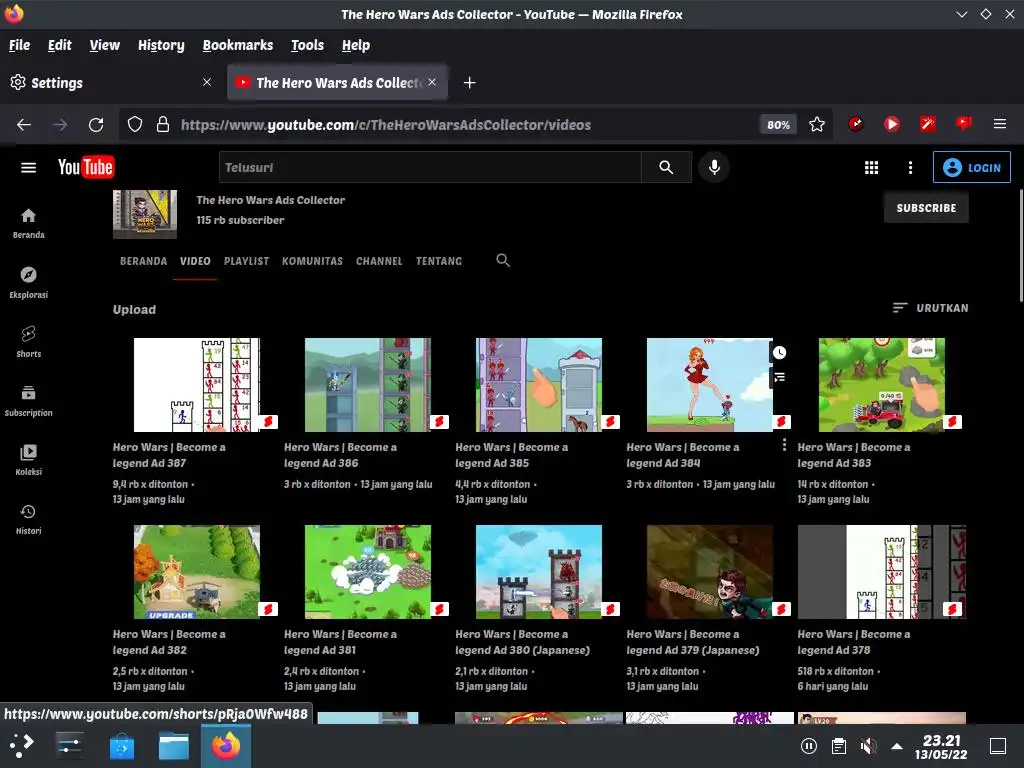Viewport: 1024px width, 768px height.
Task: Open the Edit menu
Action: [59, 45]
